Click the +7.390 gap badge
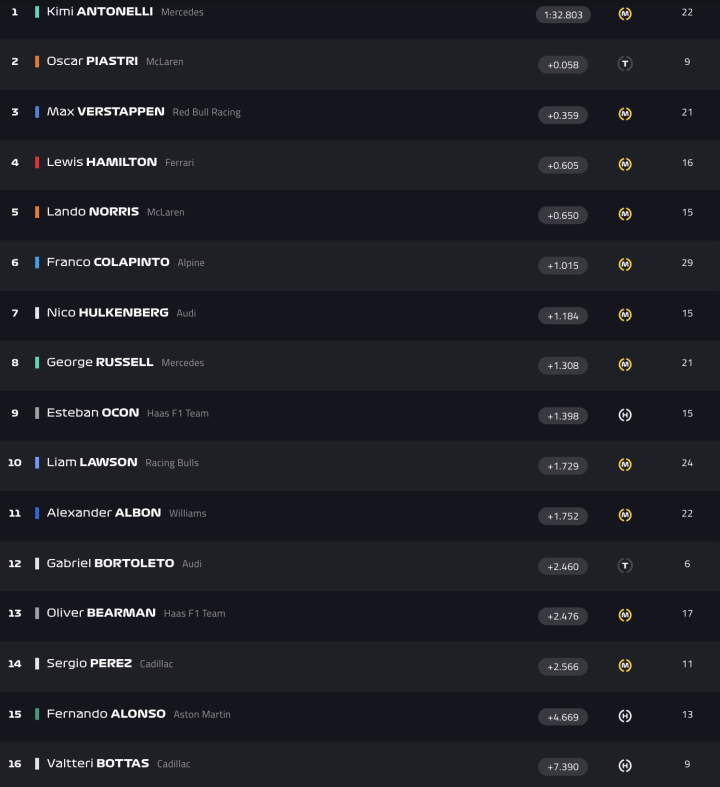The width and height of the screenshot is (720, 787). pos(563,767)
